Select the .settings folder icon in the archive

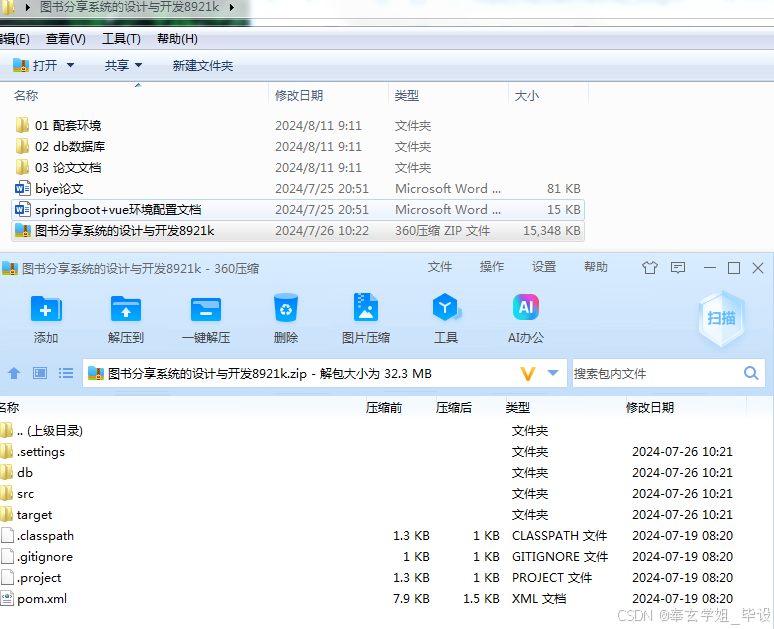pos(6,451)
